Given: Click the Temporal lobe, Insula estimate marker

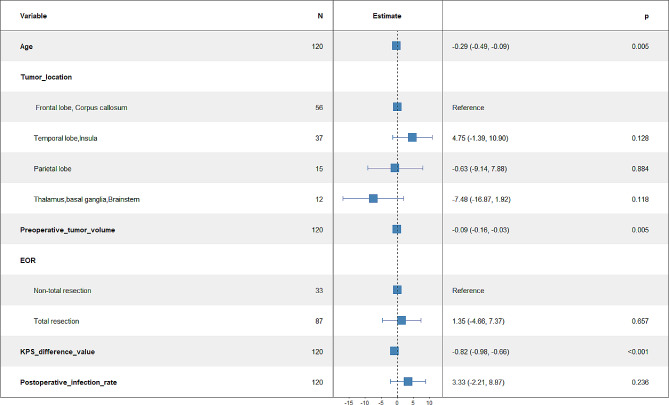Looking at the screenshot, I should (412, 137).
